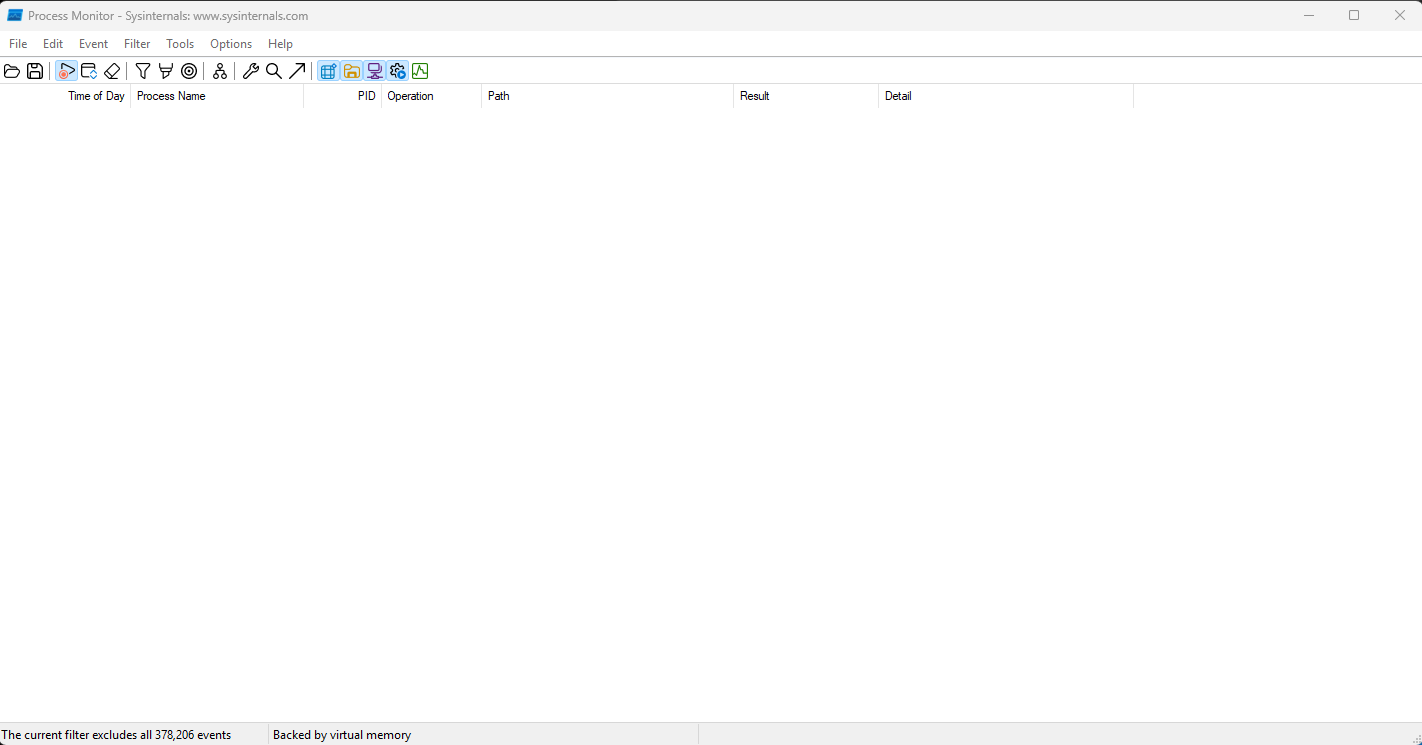The width and height of the screenshot is (1422, 745).
Task: Toggle Show Network Activity icon
Action: point(374,71)
